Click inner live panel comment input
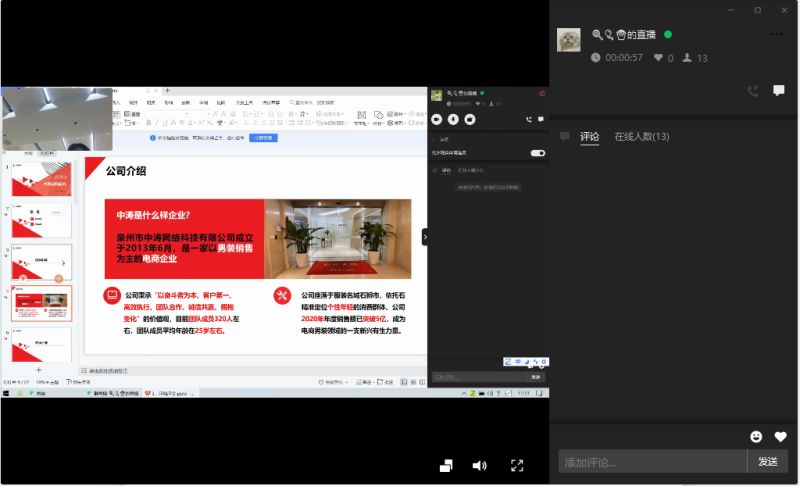This screenshot has height=486, width=800. coord(479,377)
